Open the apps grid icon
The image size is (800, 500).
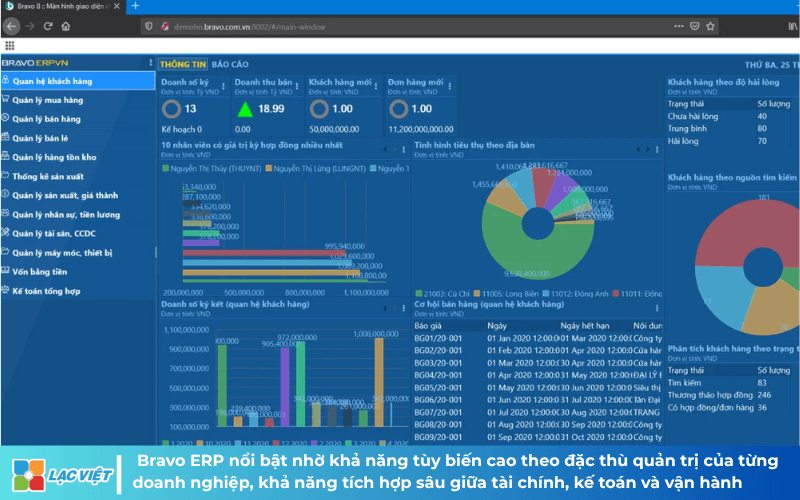[10, 46]
